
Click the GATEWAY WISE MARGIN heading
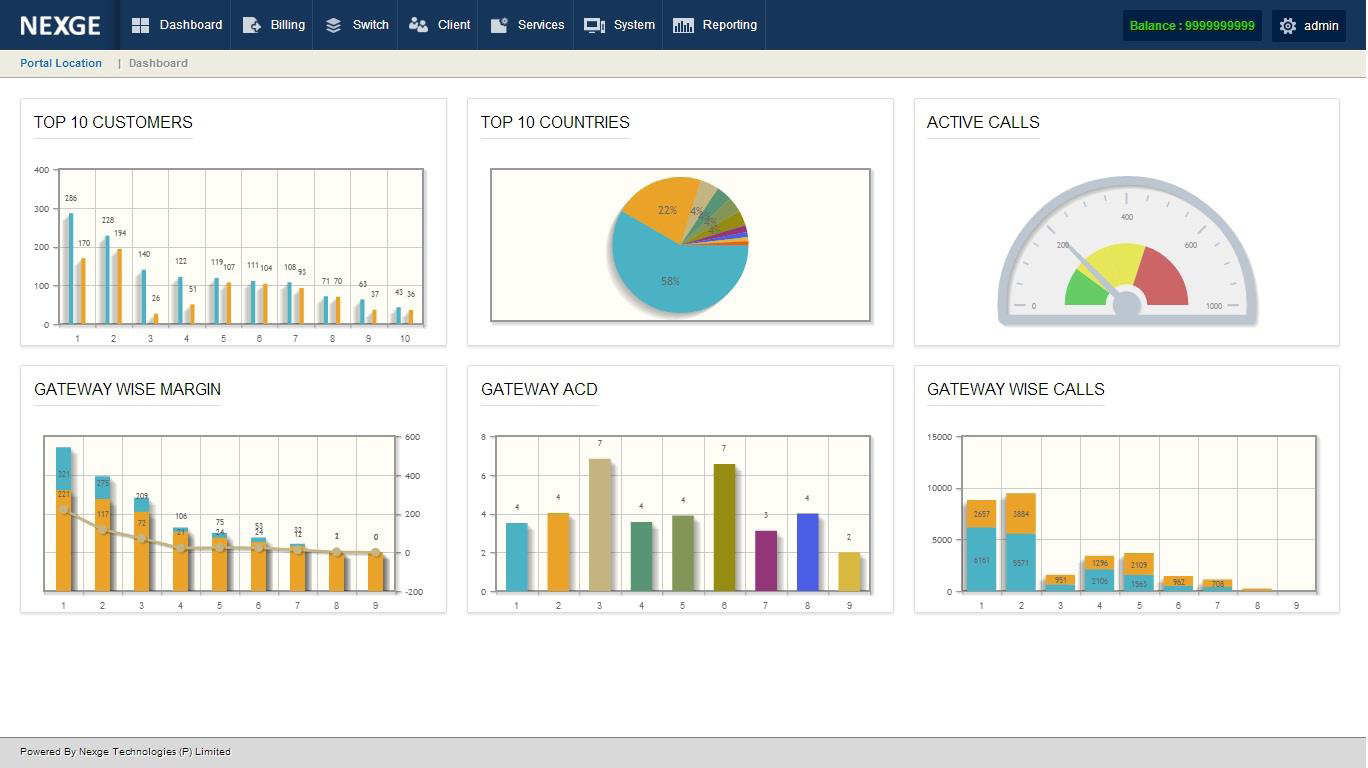127,389
